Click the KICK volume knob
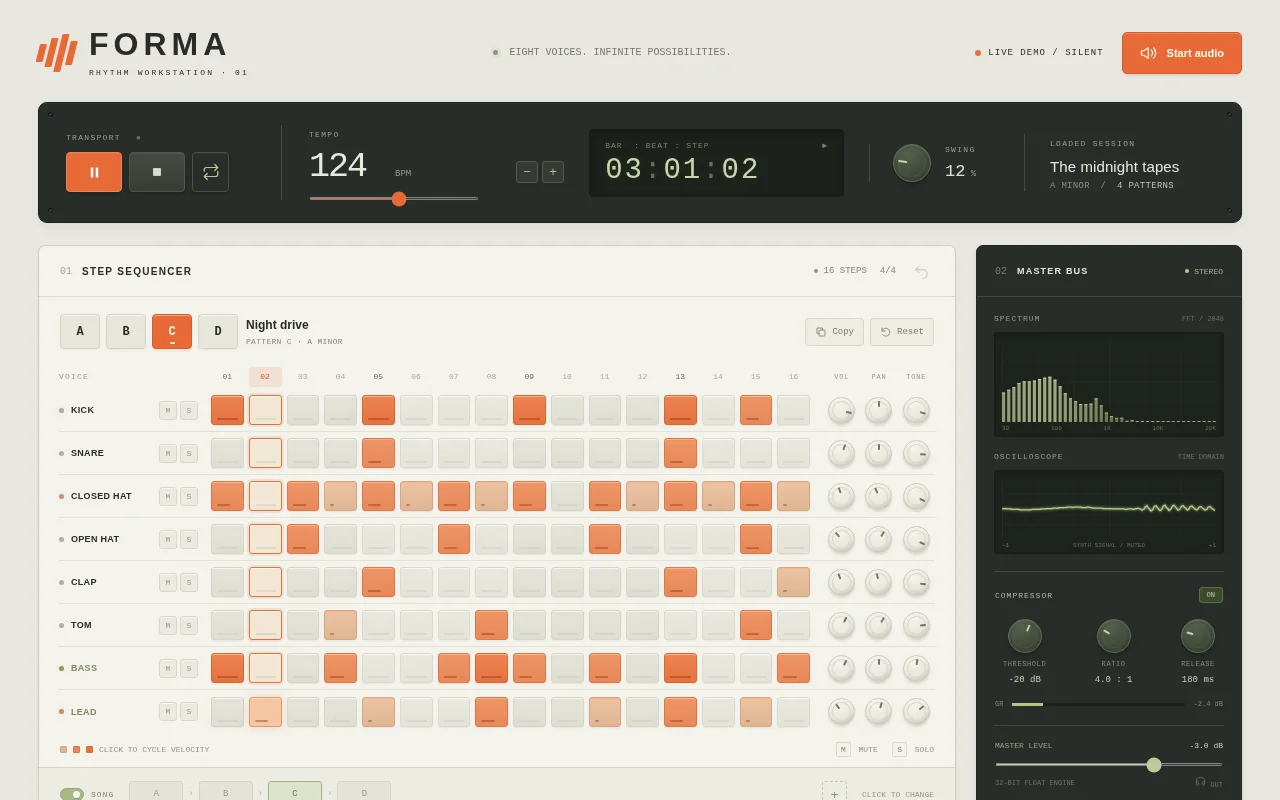This screenshot has height=800, width=1280. click(x=841, y=410)
